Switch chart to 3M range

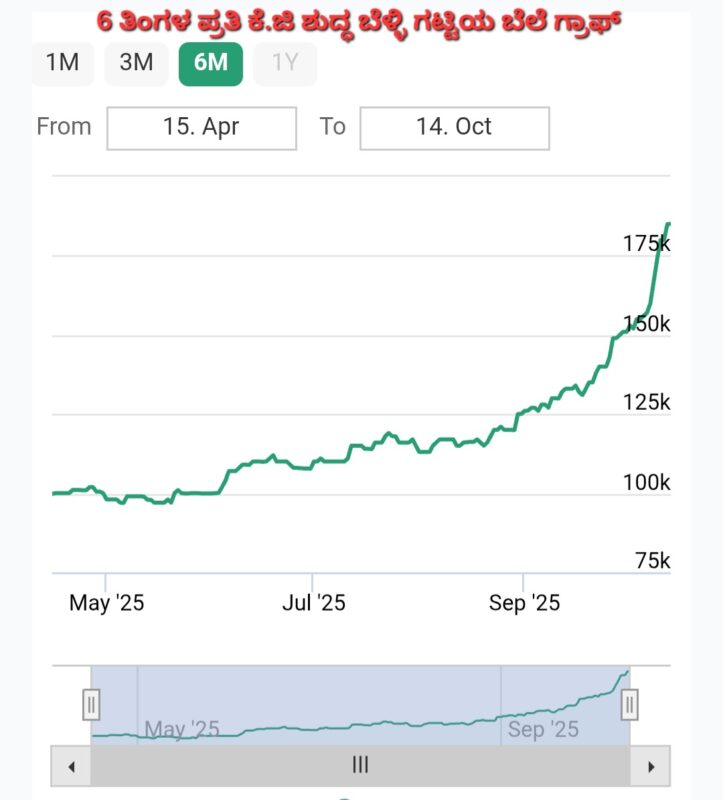tap(136, 63)
